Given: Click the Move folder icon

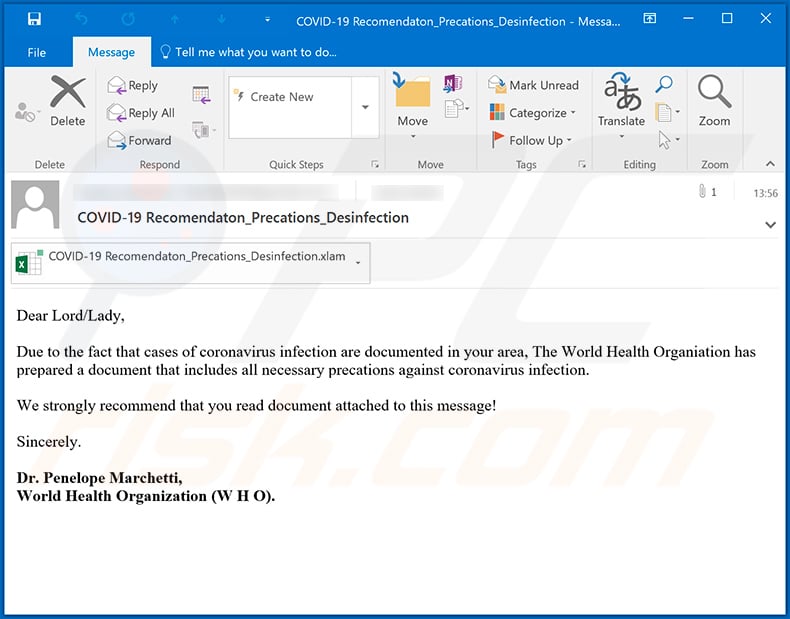Looking at the screenshot, I should point(412,91).
